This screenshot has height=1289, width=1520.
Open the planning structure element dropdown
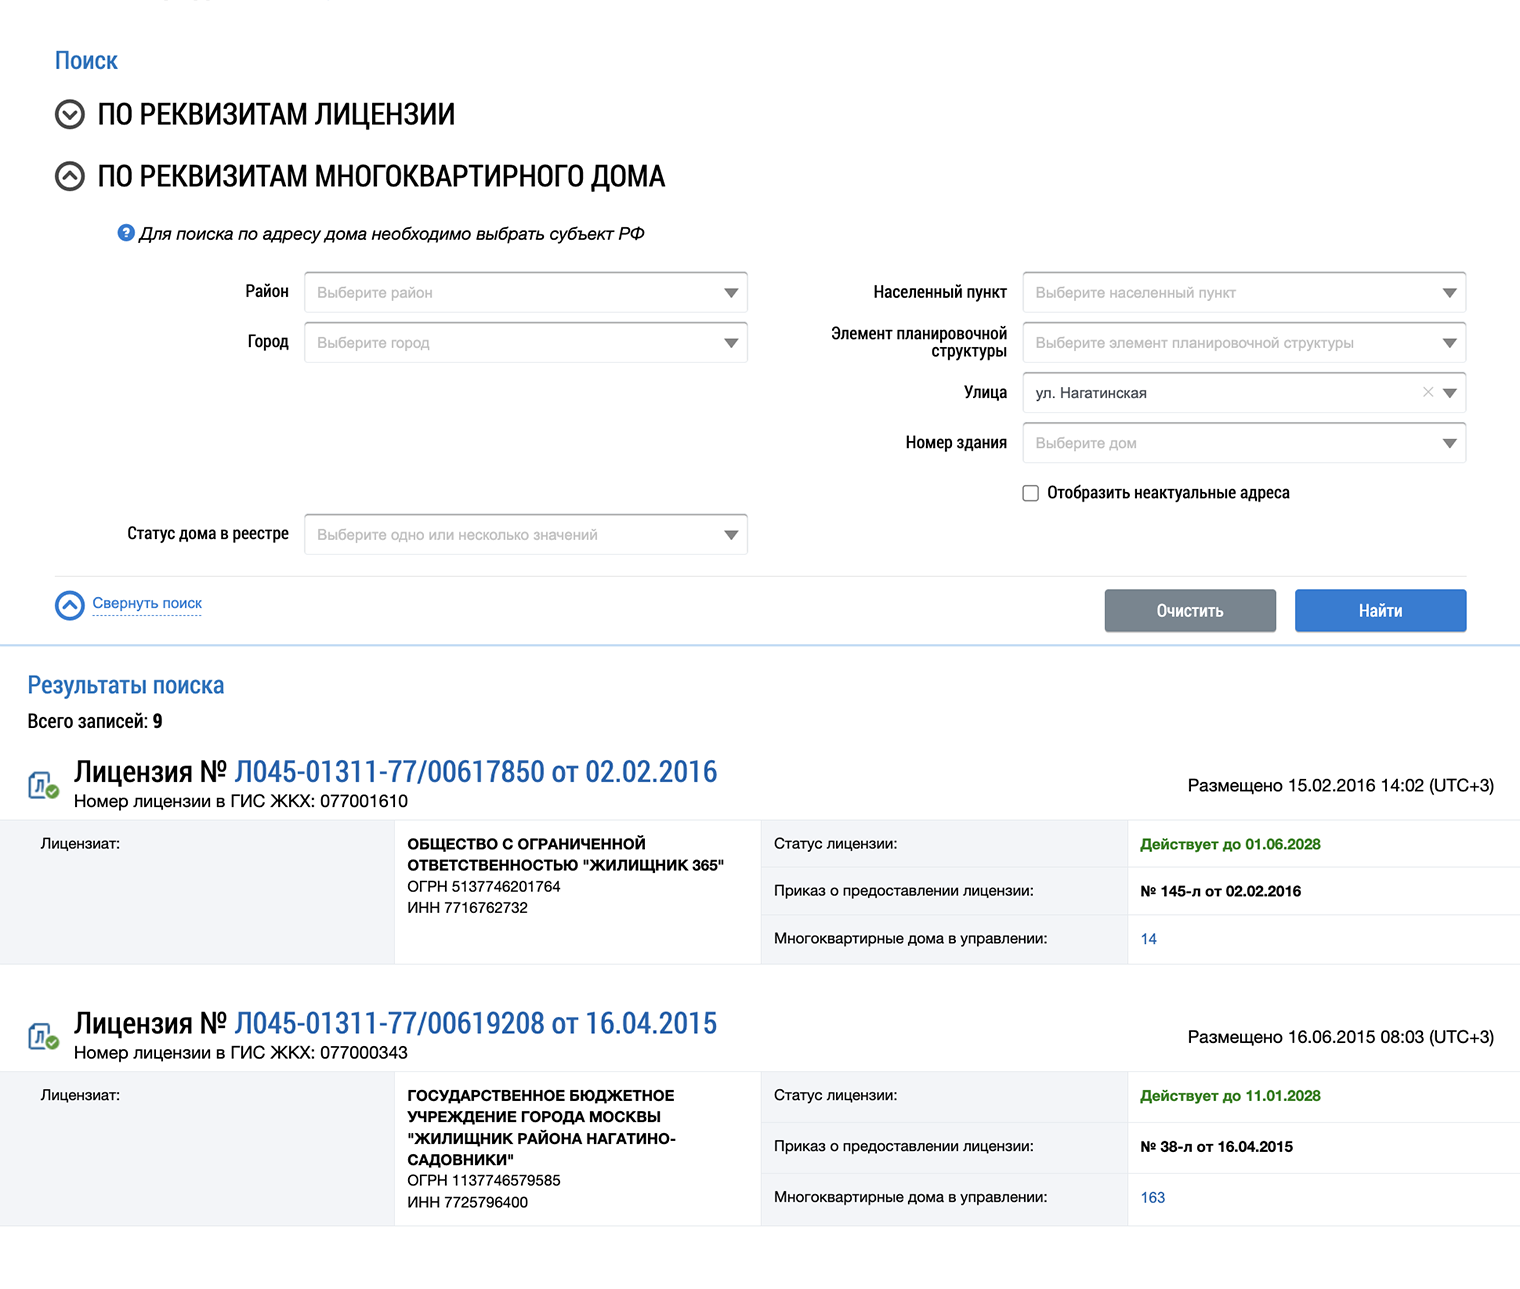point(1243,343)
